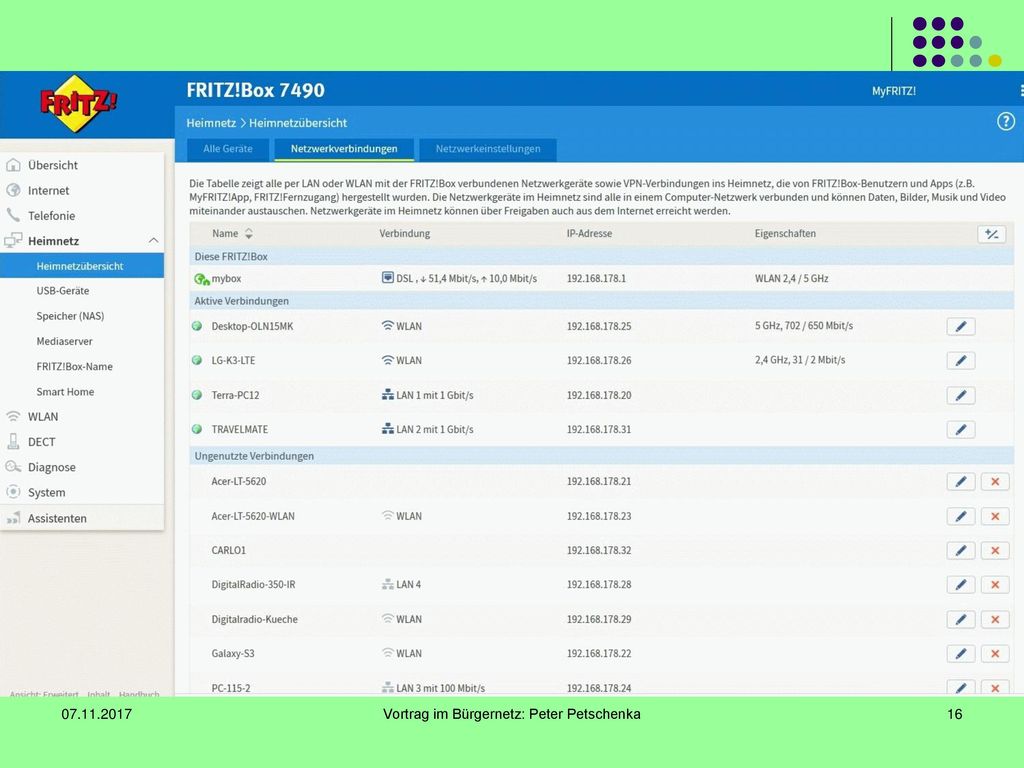Click Heimnetz in the breadcrumb
This screenshot has height=768, width=1024.
point(211,123)
